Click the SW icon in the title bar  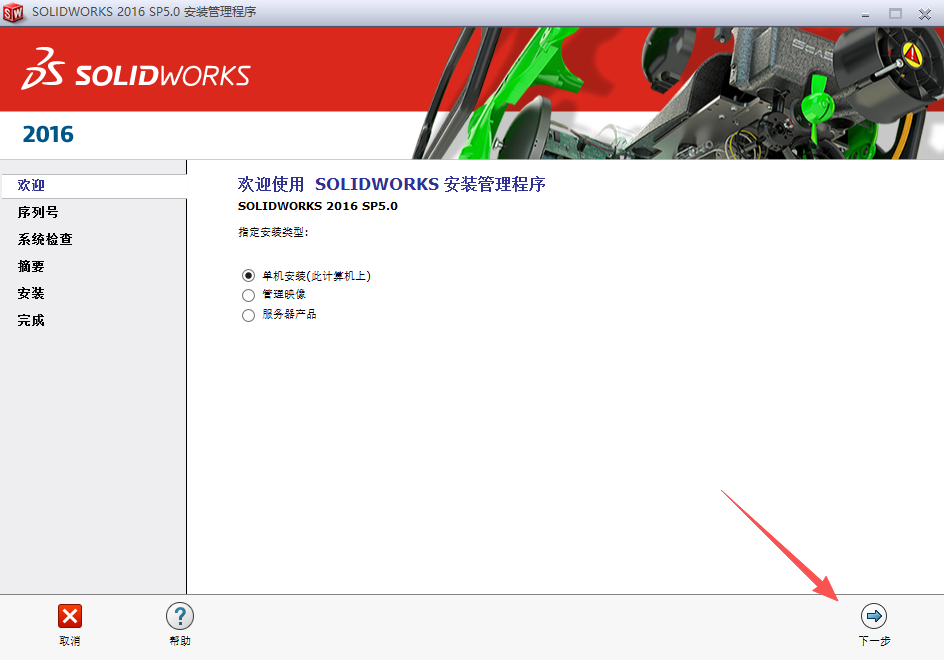pos(14,13)
